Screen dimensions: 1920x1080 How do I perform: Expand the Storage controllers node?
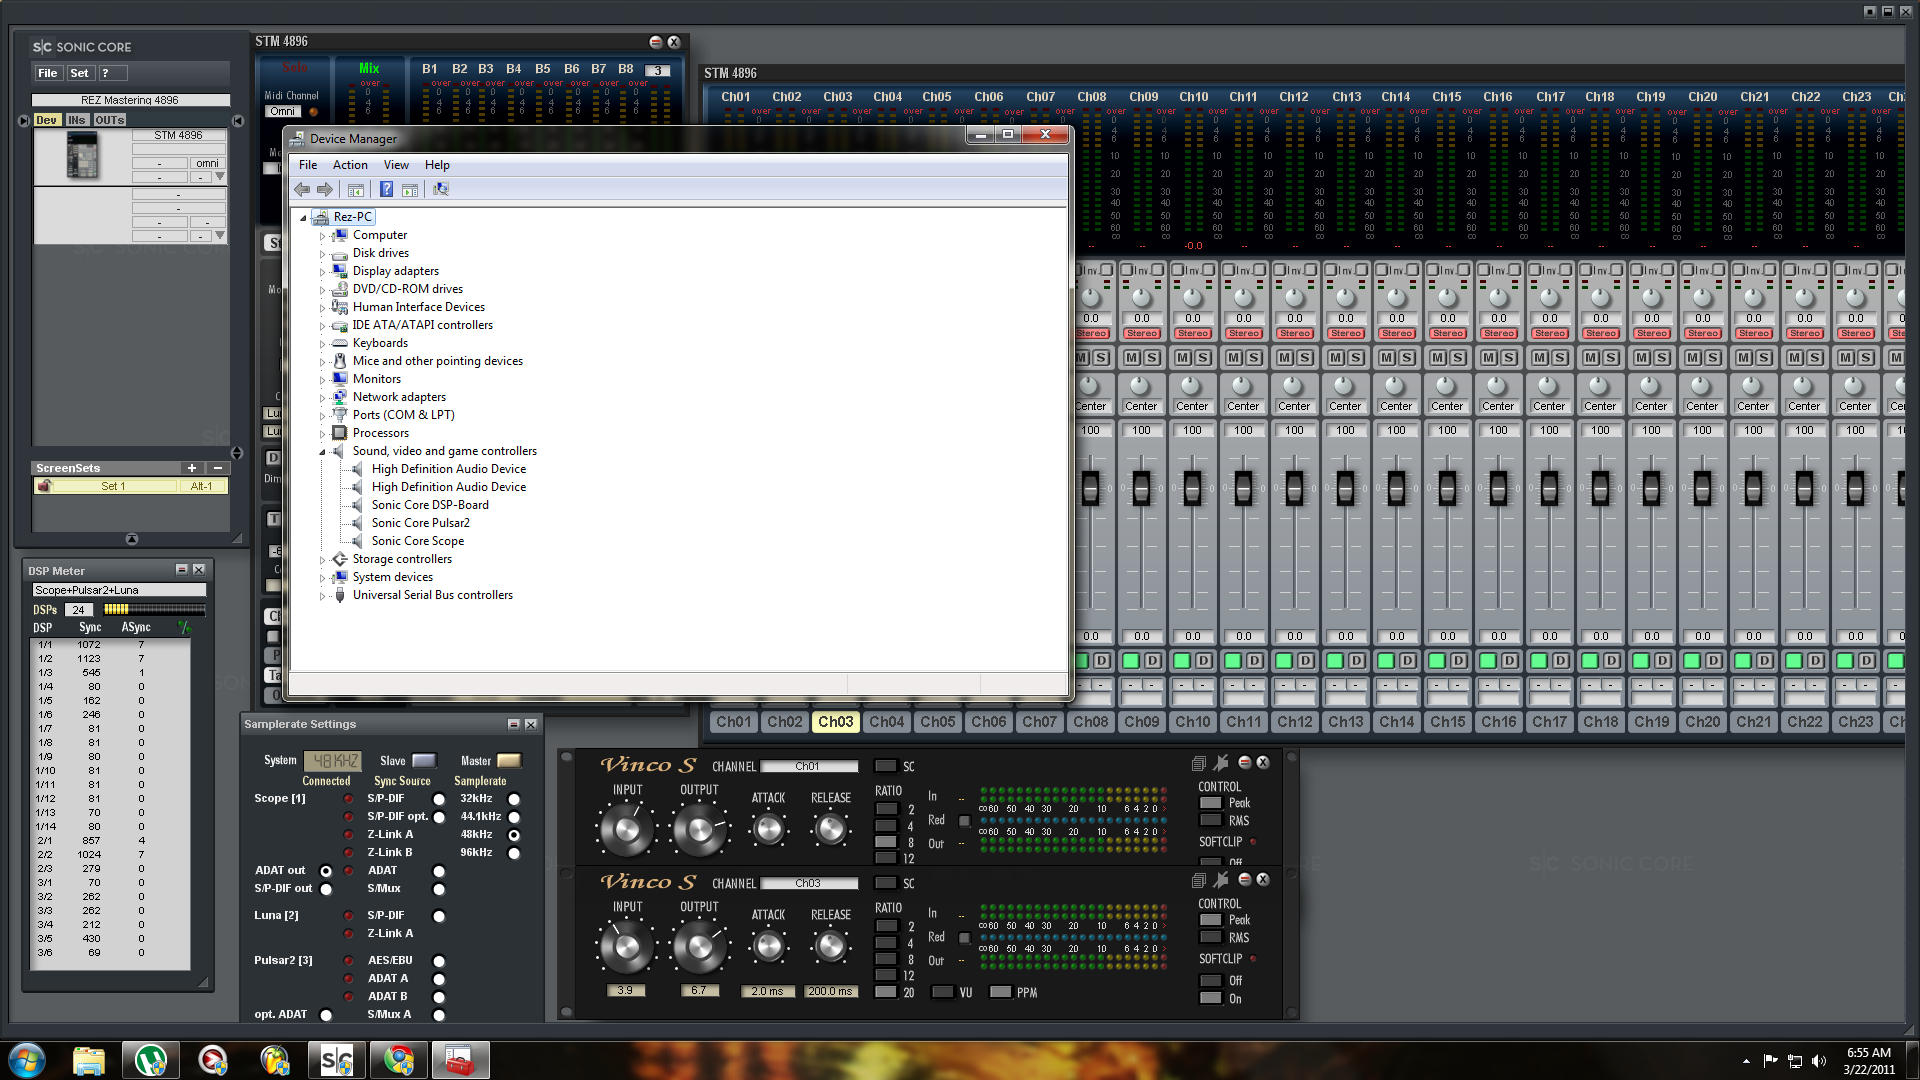pos(322,560)
